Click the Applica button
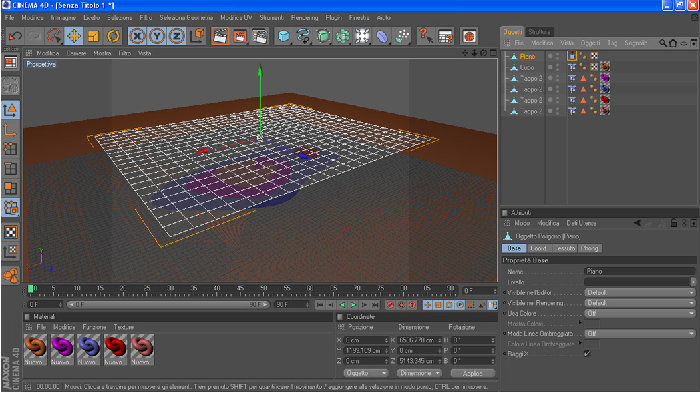Image resolution: width=700 pixels, height=393 pixels. pos(473,373)
